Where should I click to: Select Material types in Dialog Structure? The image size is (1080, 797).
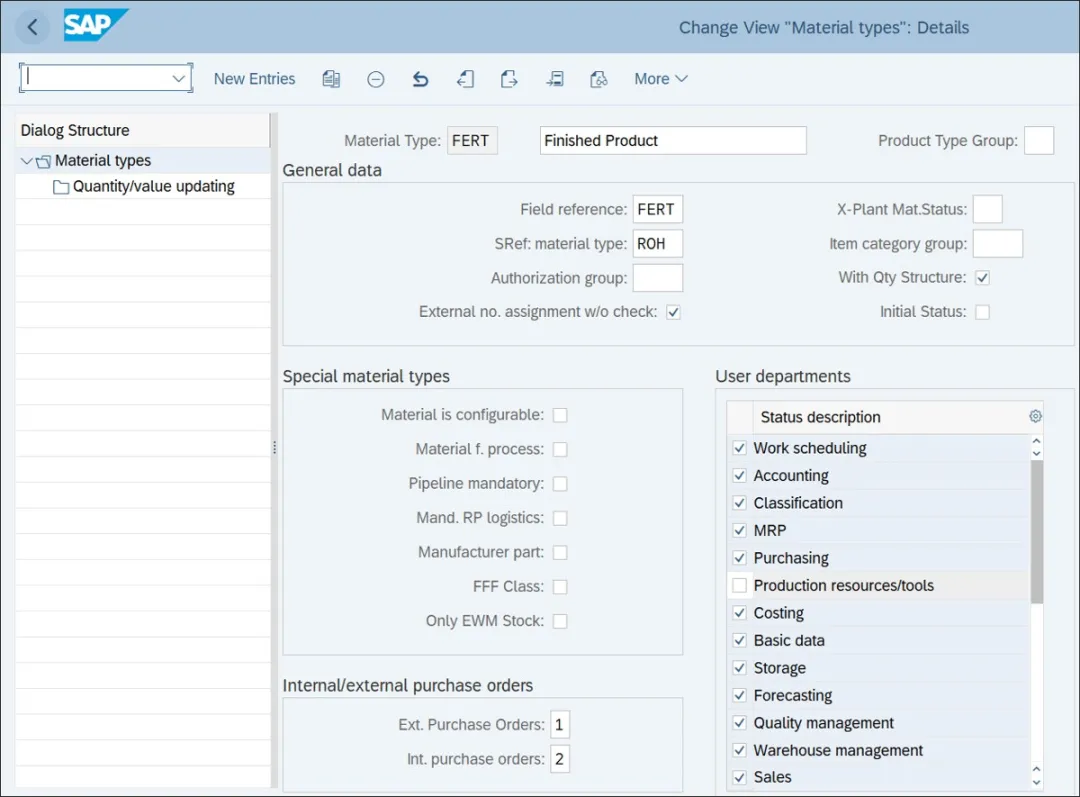pos(103,161)
